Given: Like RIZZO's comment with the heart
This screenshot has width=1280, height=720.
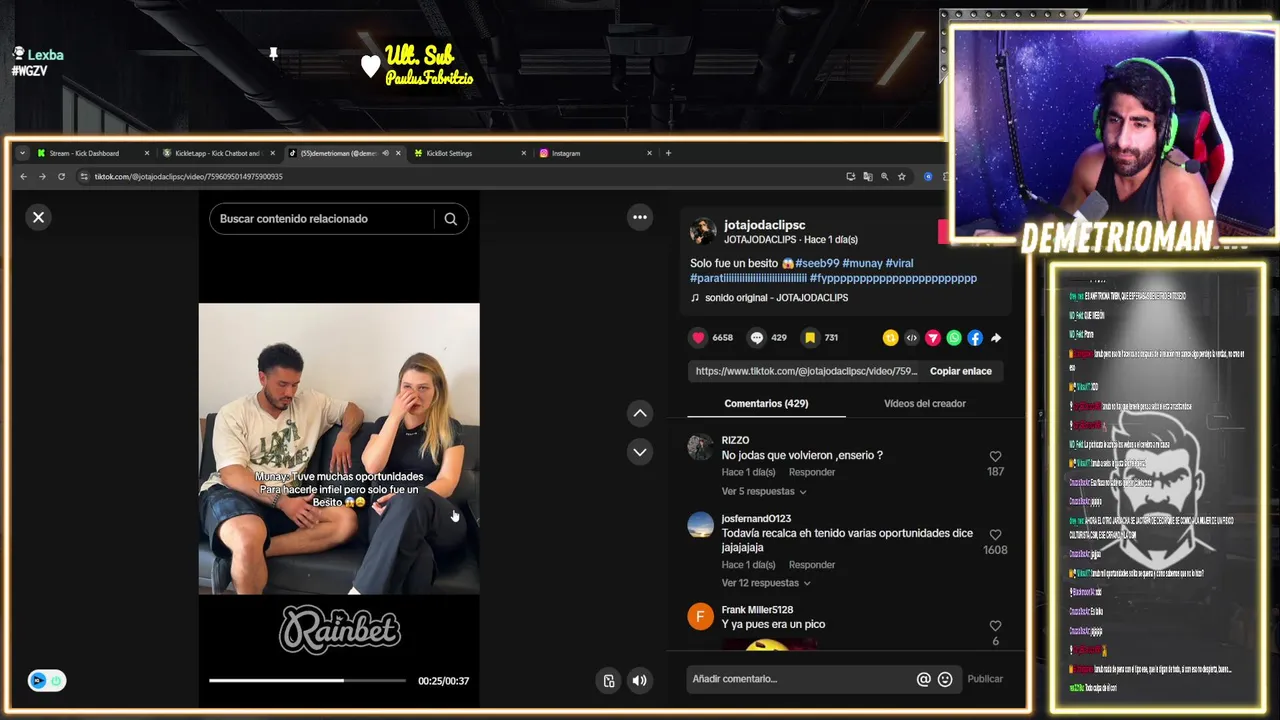Looking at the screenshot, I should [995, 456].
